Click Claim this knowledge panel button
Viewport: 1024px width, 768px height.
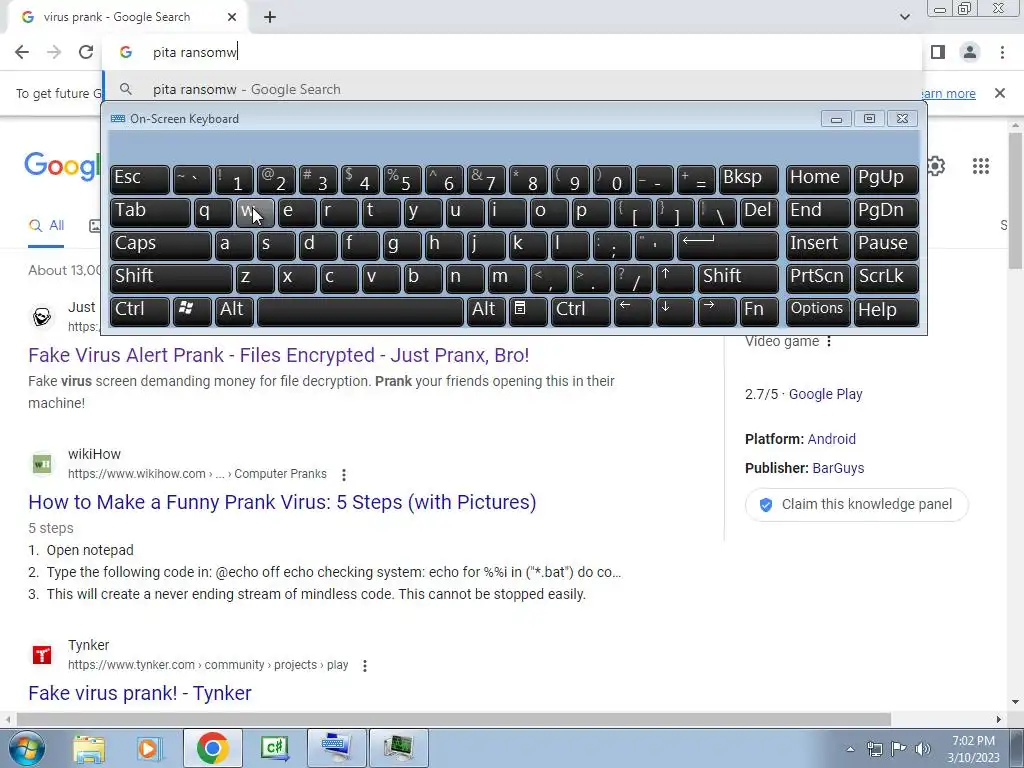click(x=856, y=504)
